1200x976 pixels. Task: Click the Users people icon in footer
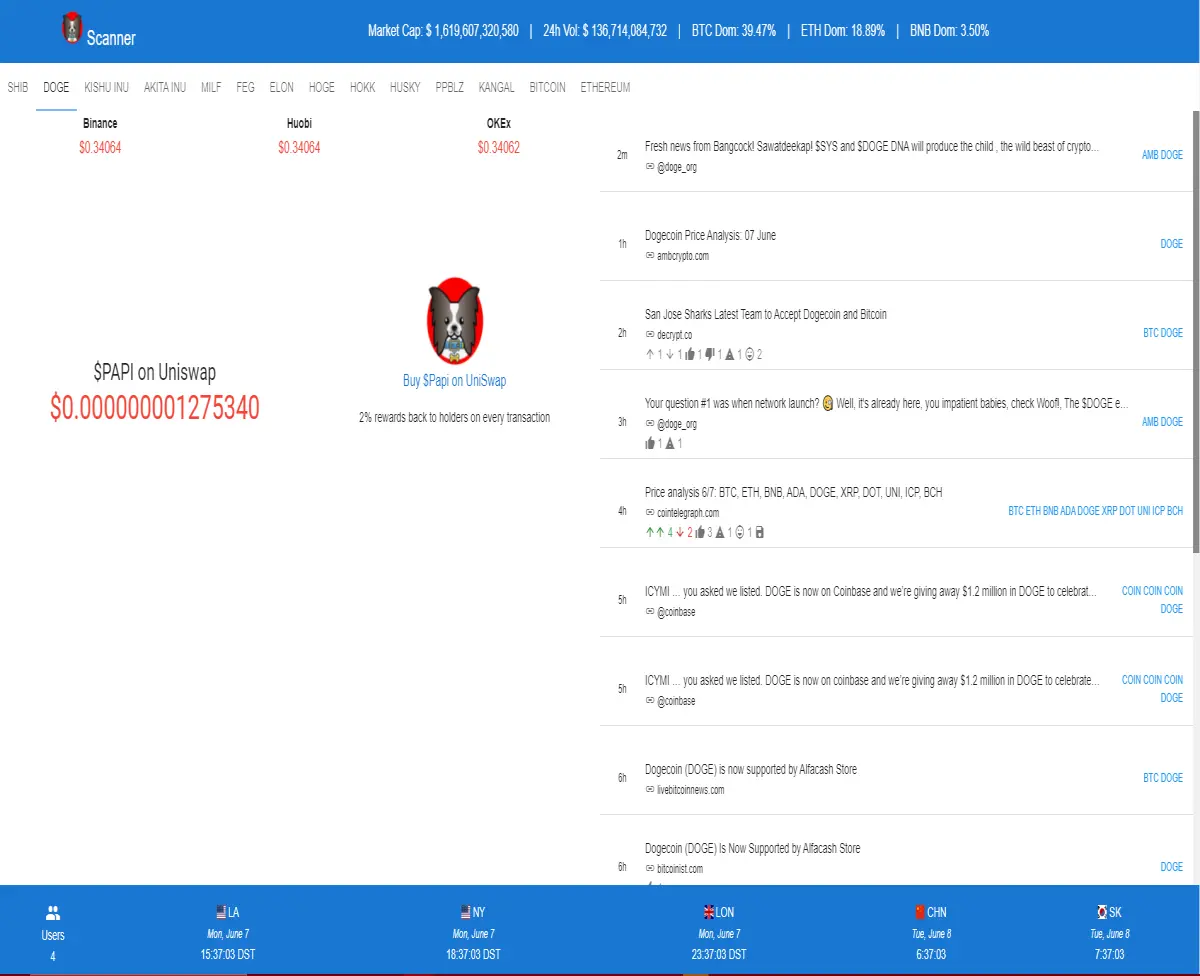(x=53, y=912)
